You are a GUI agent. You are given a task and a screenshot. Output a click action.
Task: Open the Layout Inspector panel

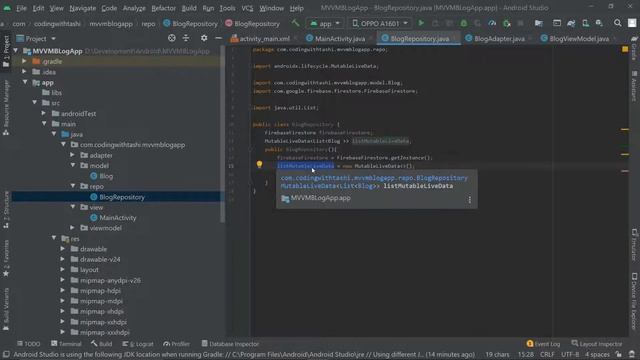pos(597,344)
